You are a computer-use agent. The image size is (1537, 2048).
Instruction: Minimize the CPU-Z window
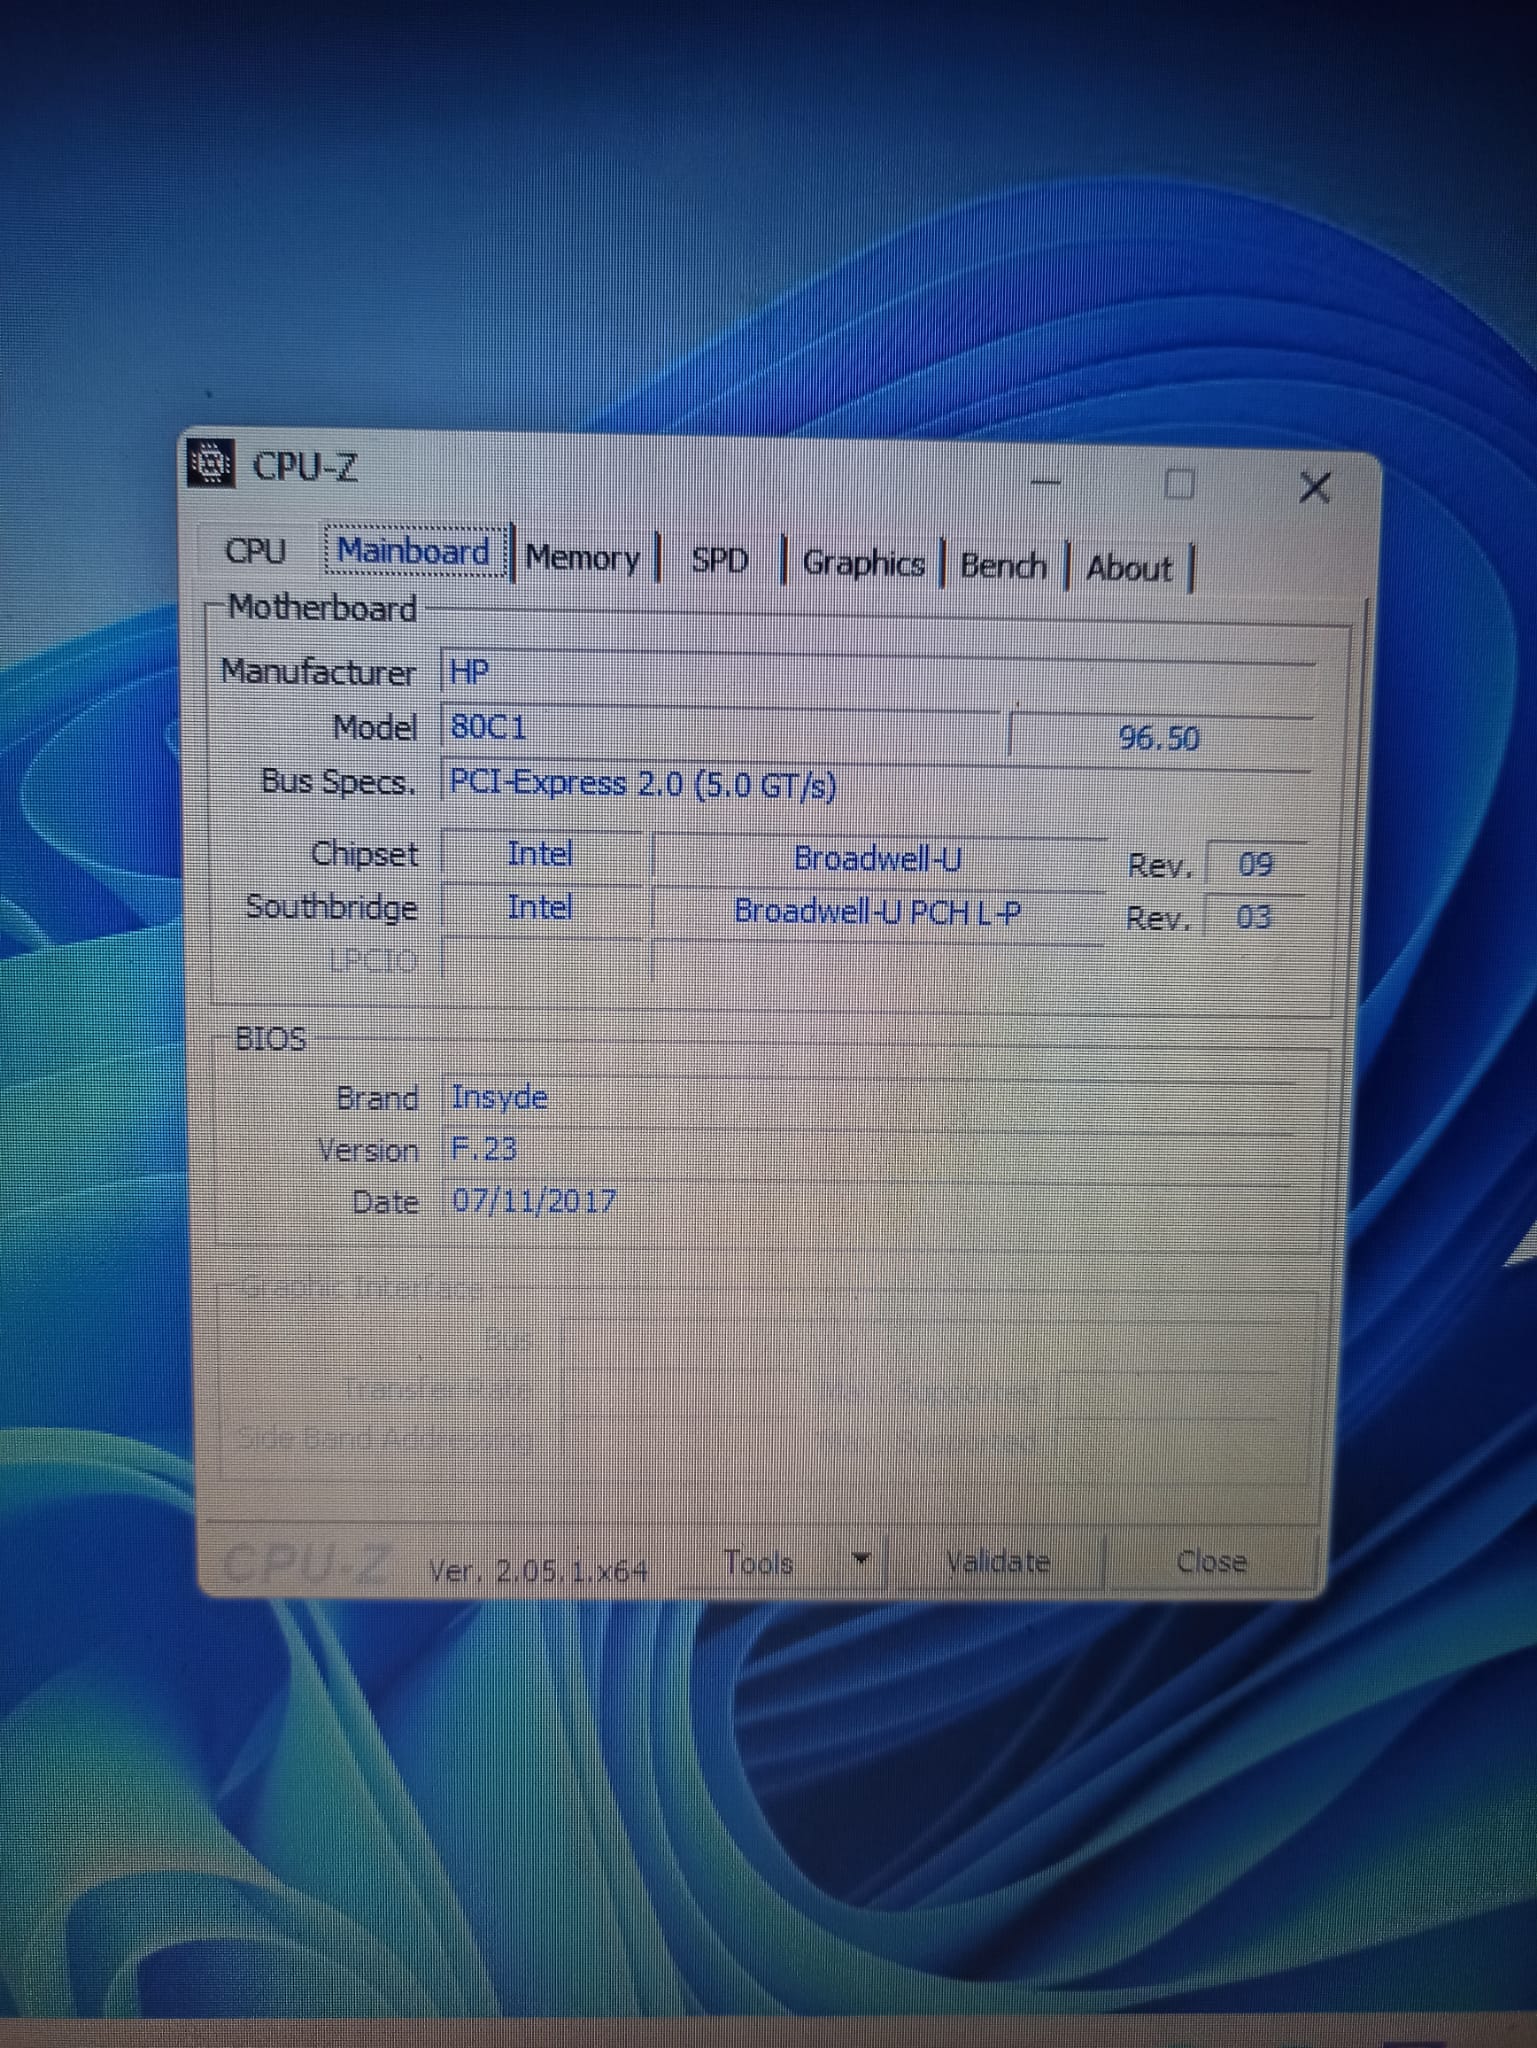pyautogui.click(x=1046, y=483)
